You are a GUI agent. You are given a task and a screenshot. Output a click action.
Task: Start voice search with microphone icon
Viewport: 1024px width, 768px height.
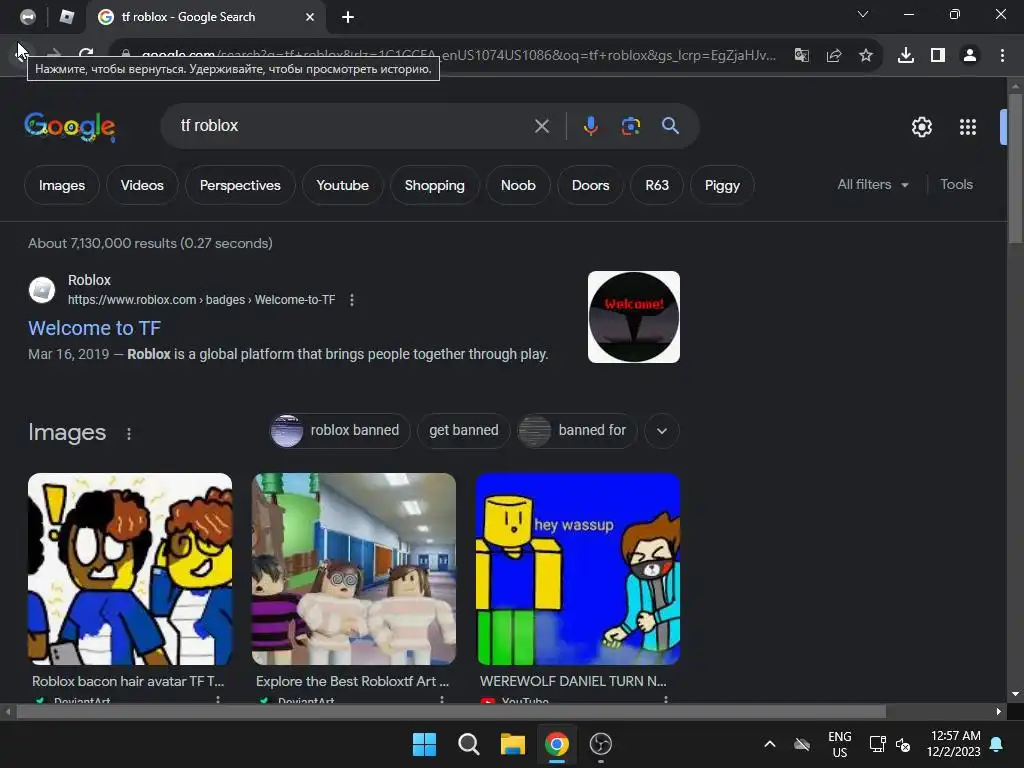click(x=590, y=126)
